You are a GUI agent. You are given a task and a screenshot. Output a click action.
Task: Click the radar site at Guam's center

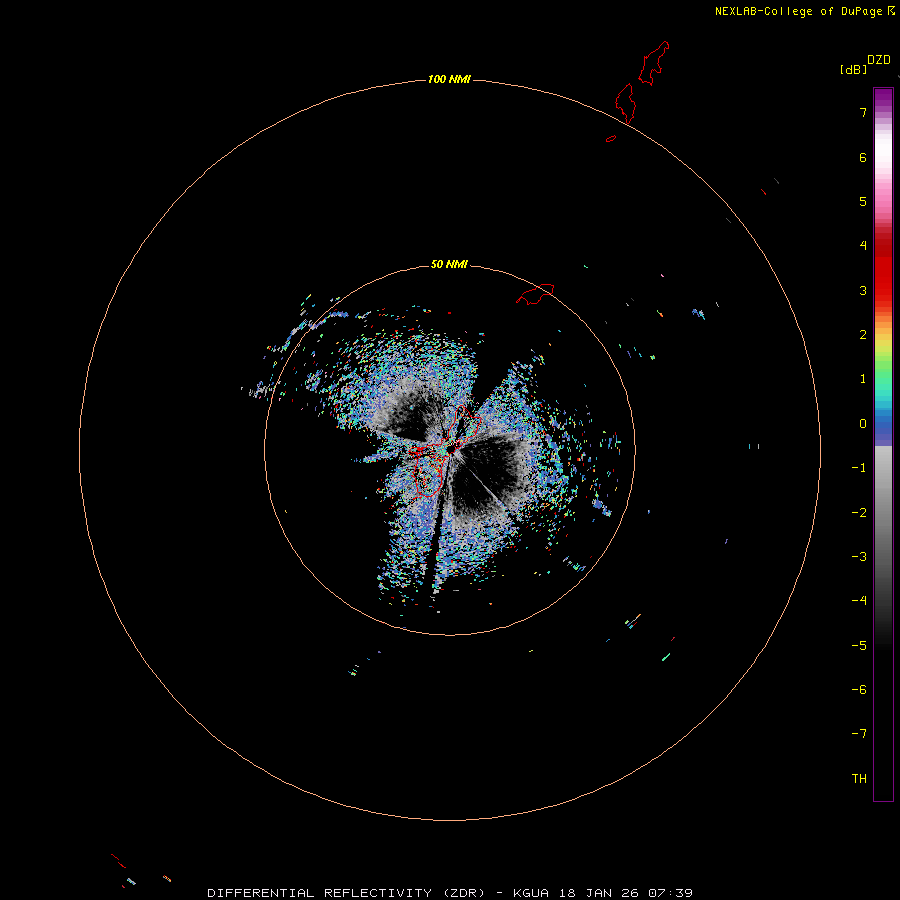pos(452,449)
